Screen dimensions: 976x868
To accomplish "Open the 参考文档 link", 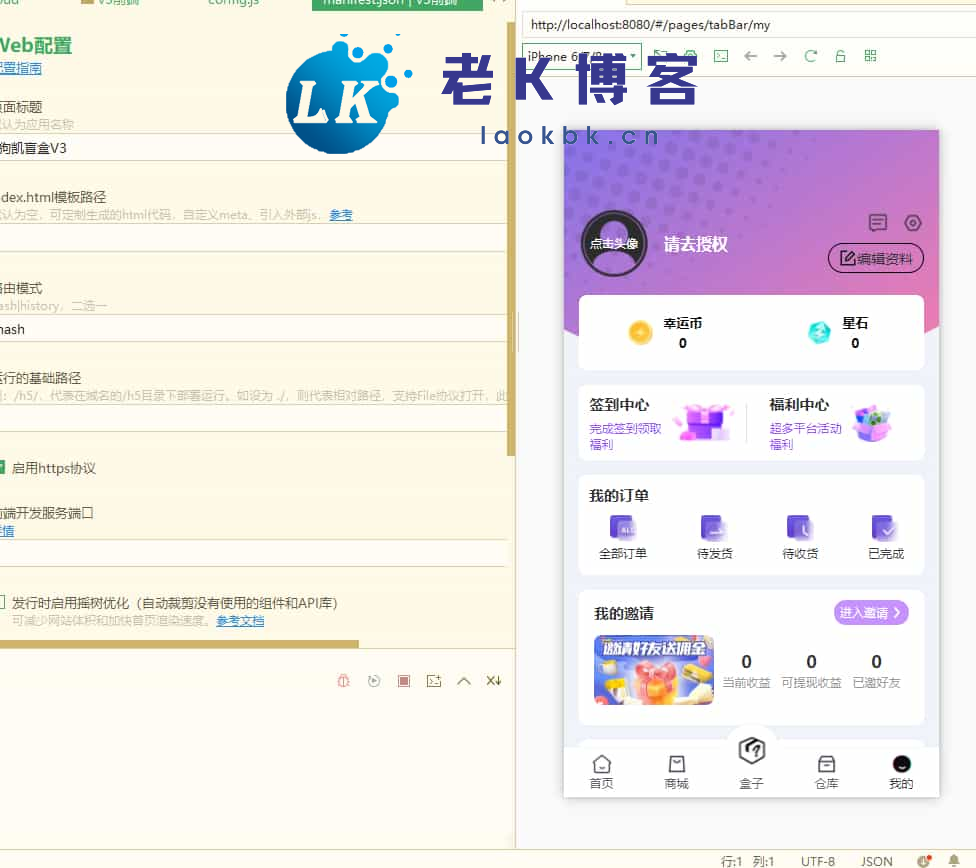I will tap(240, 621).
